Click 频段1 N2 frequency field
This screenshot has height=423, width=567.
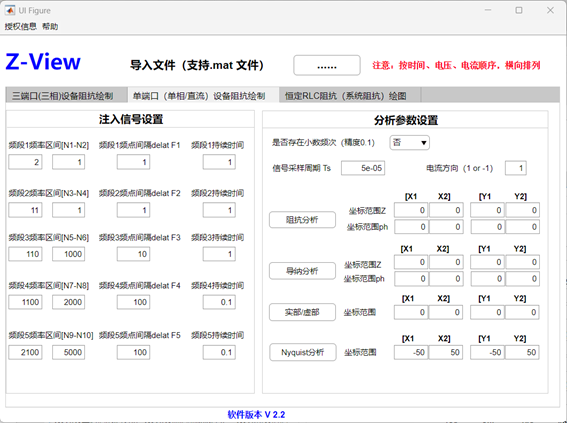(68, 162)
